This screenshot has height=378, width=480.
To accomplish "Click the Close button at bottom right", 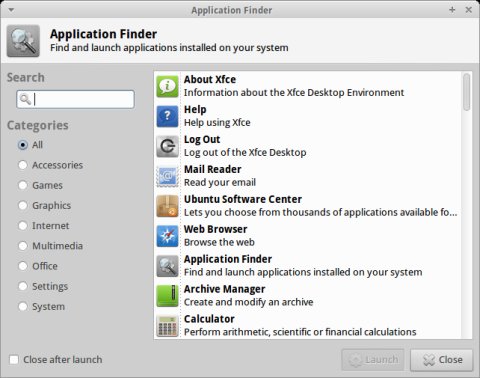I will (442, 360).
